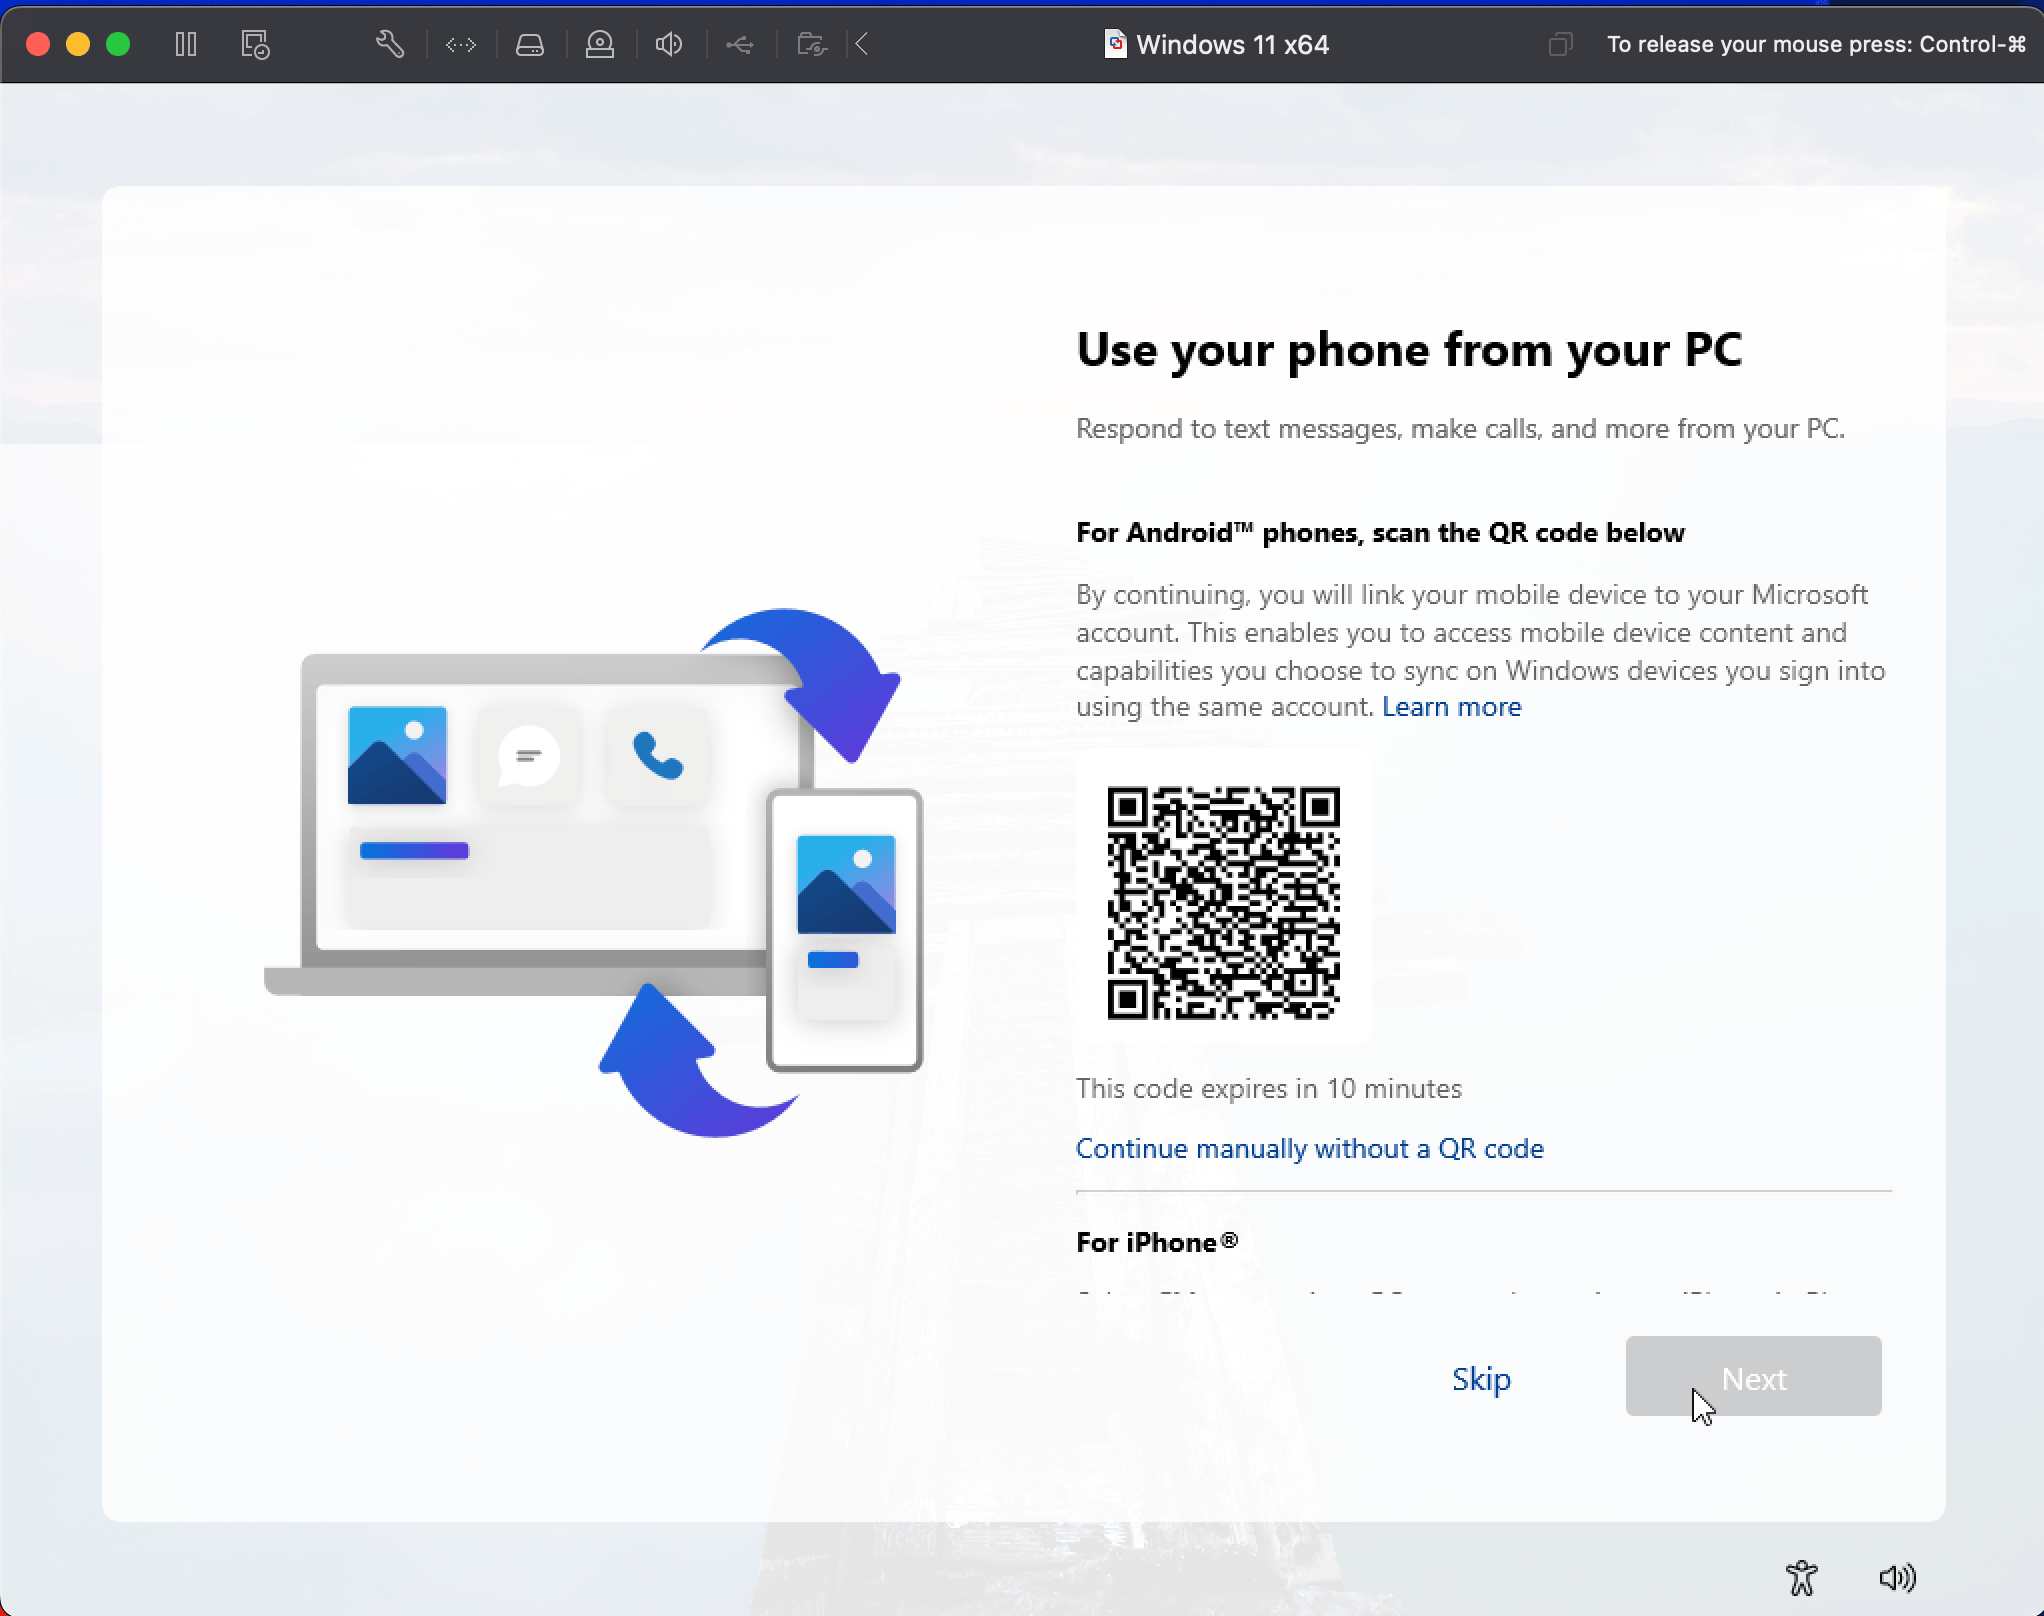Open the Learn more link

(x=1451, y=707)
